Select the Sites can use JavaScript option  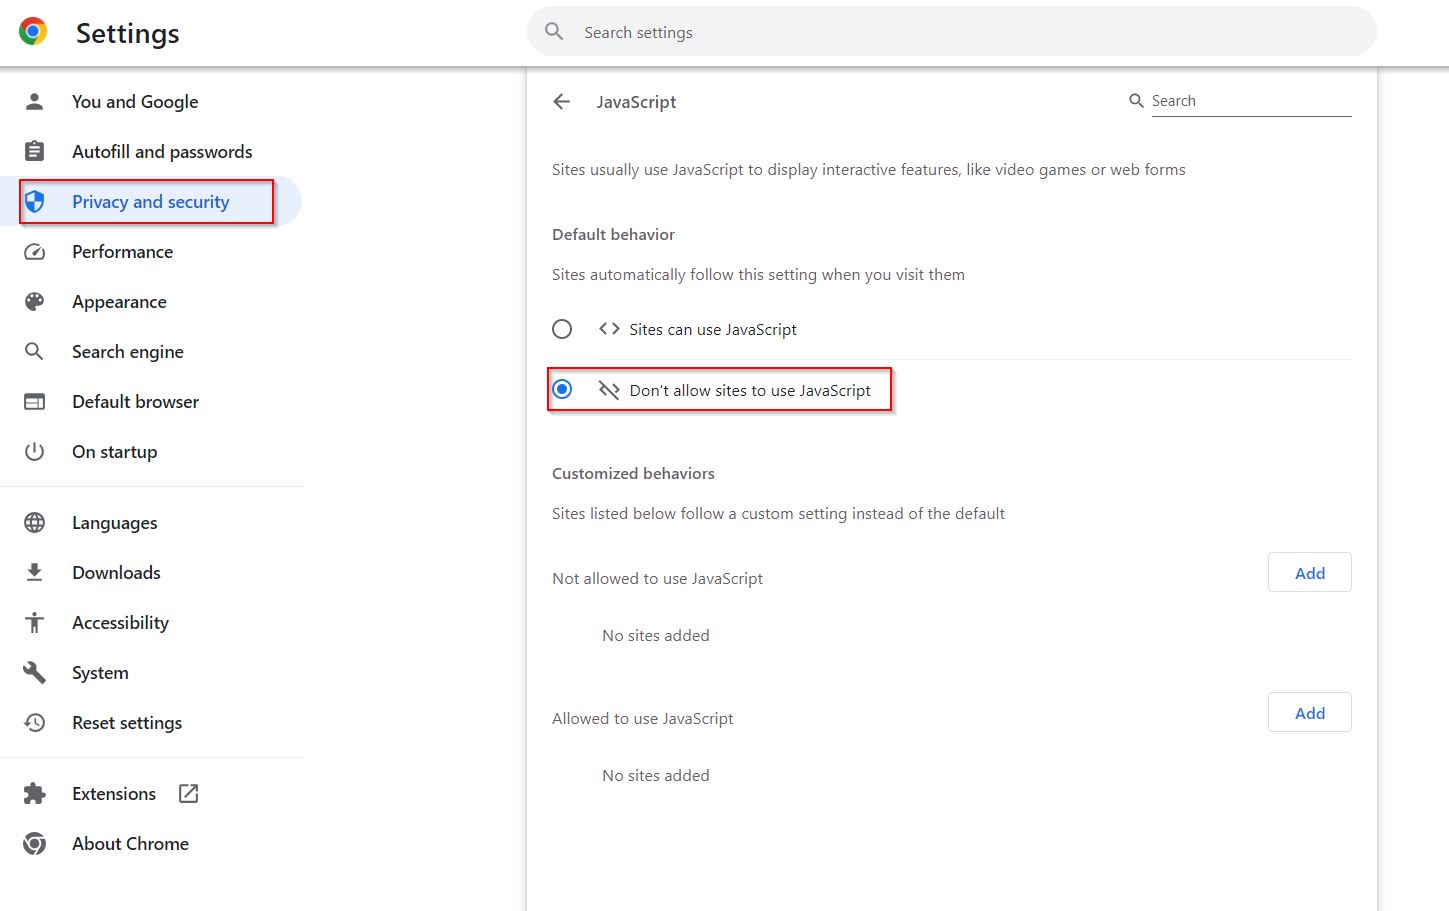pos(562,329)
